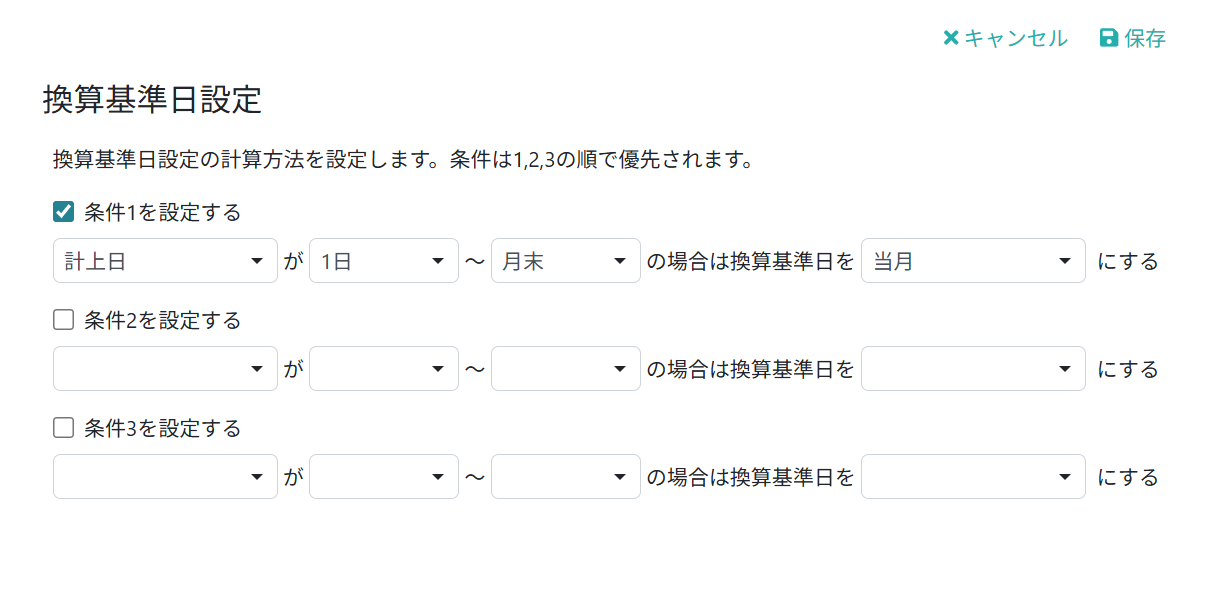Expand condition 2 first empty dropdown
Image resolution: width=1224 pixels, height=591 pixels.
[165, 369]
